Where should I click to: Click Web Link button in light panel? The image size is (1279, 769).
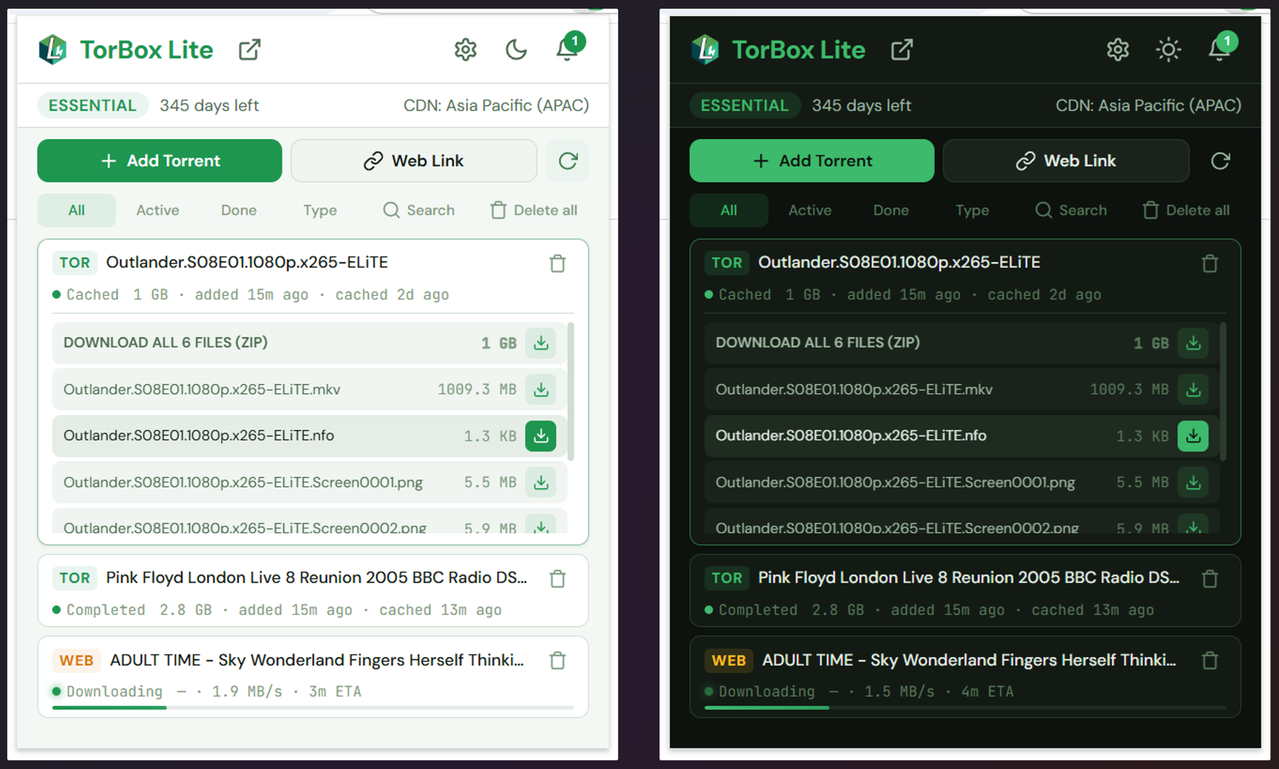(x=414, y=161)
